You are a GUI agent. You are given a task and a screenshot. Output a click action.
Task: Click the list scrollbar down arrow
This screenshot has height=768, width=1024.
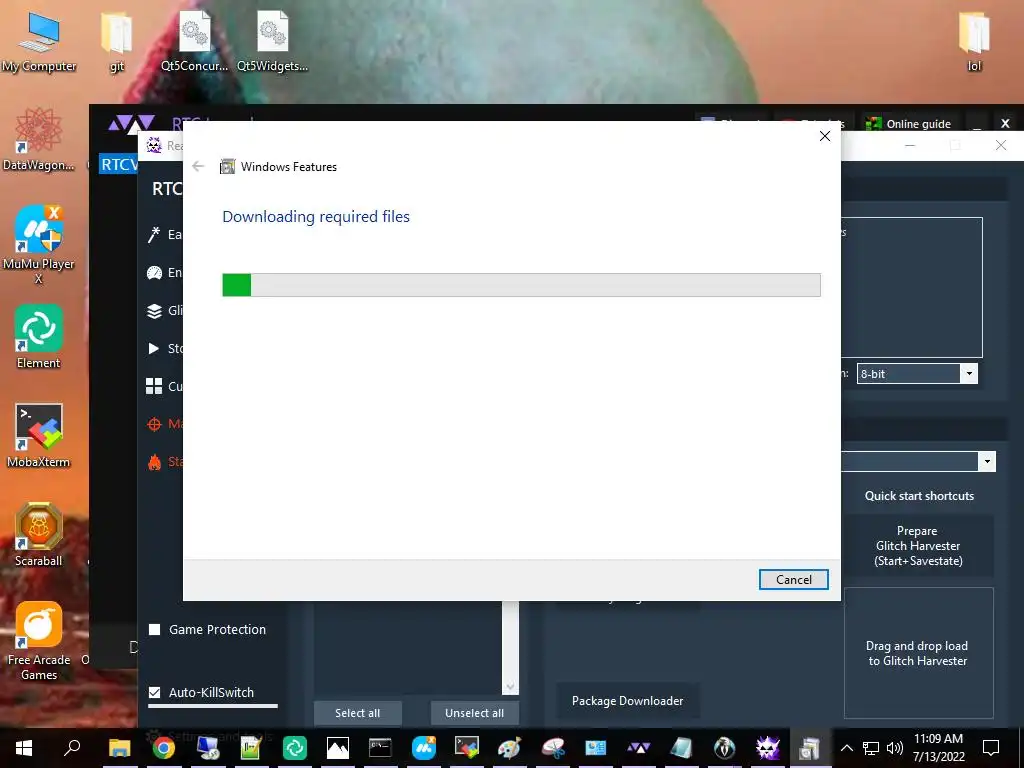click(x=510, y=687)
